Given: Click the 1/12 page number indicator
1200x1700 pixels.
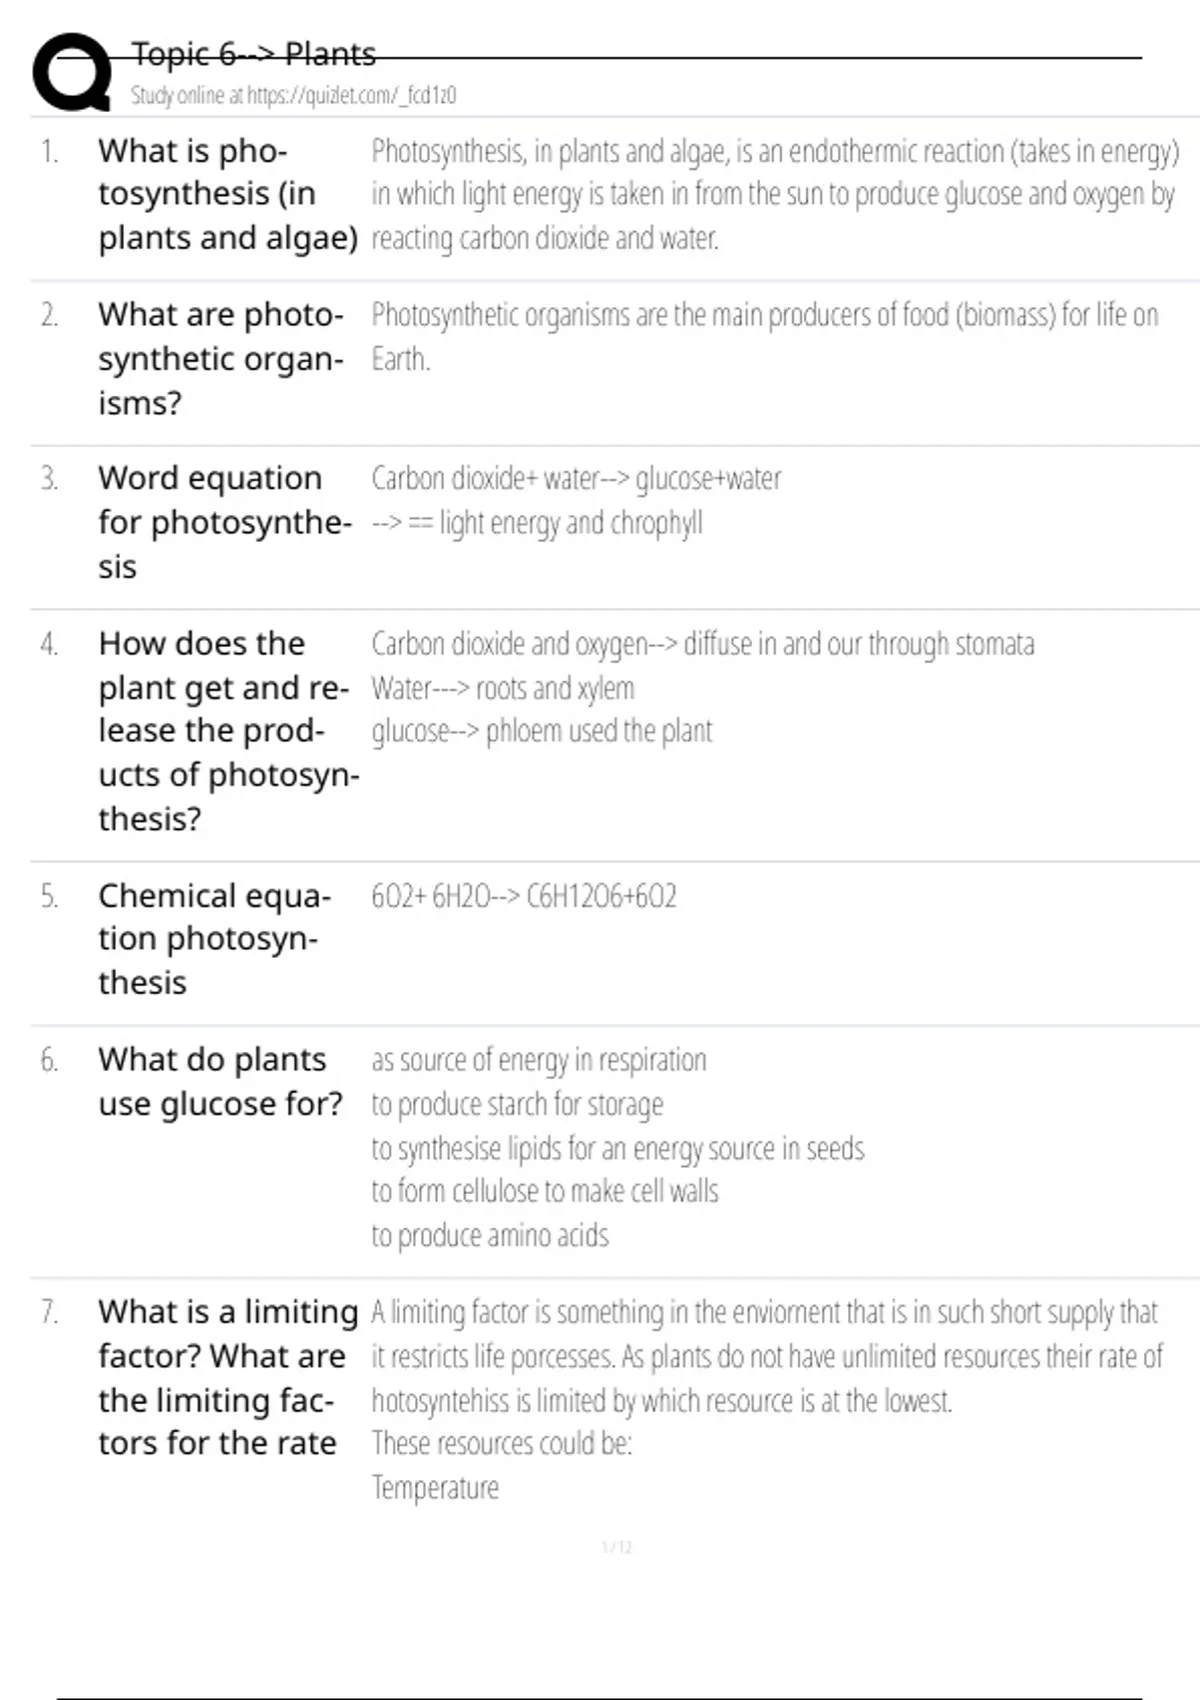Looking at the screenshot, I should [x=617, y=1548].
